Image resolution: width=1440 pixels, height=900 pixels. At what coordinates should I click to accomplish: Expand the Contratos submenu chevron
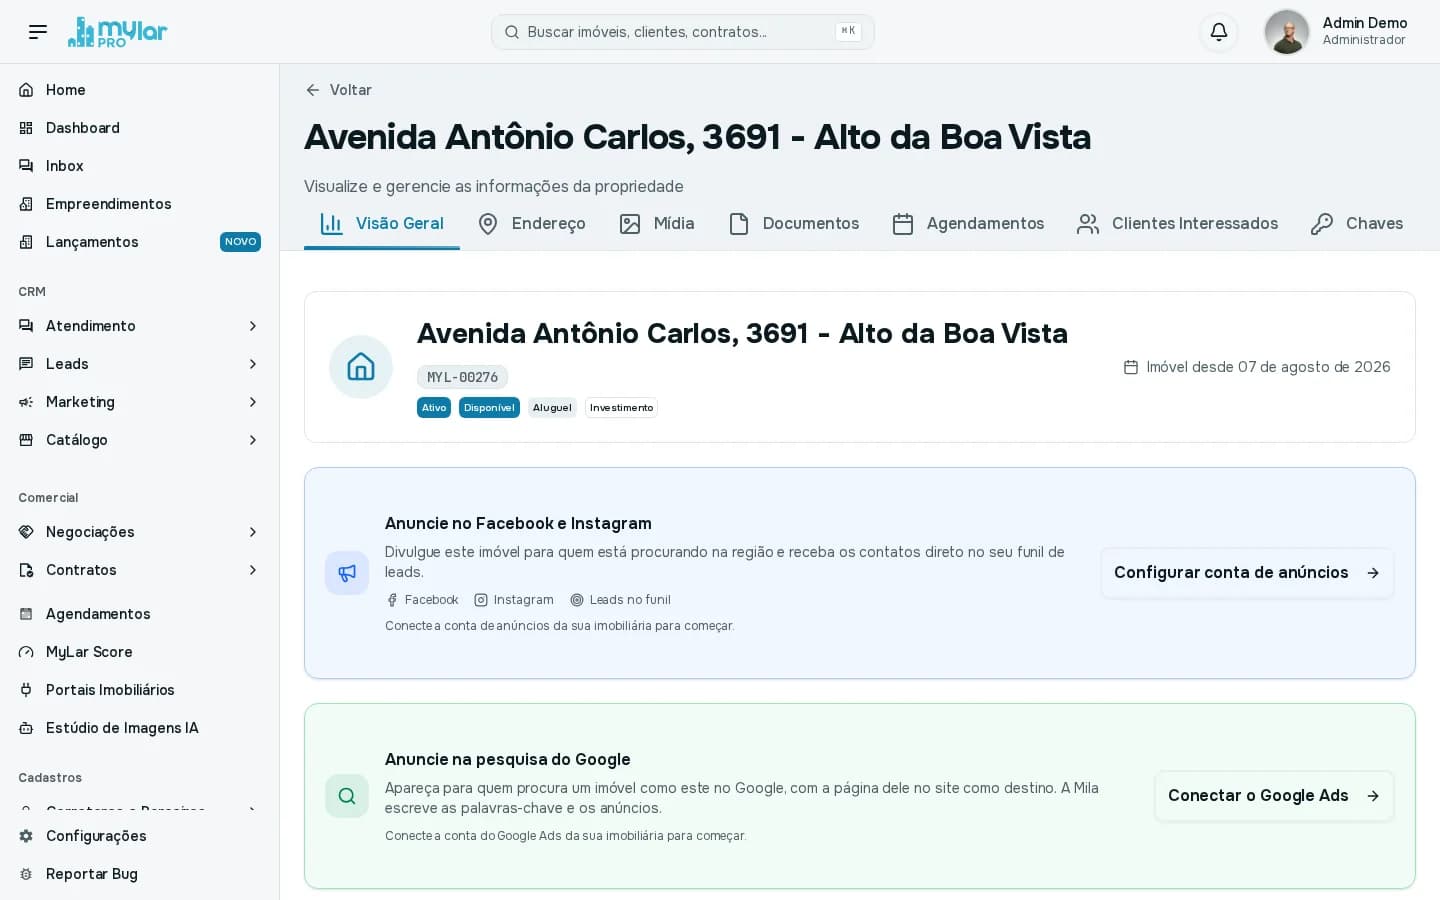click(253, 570)
